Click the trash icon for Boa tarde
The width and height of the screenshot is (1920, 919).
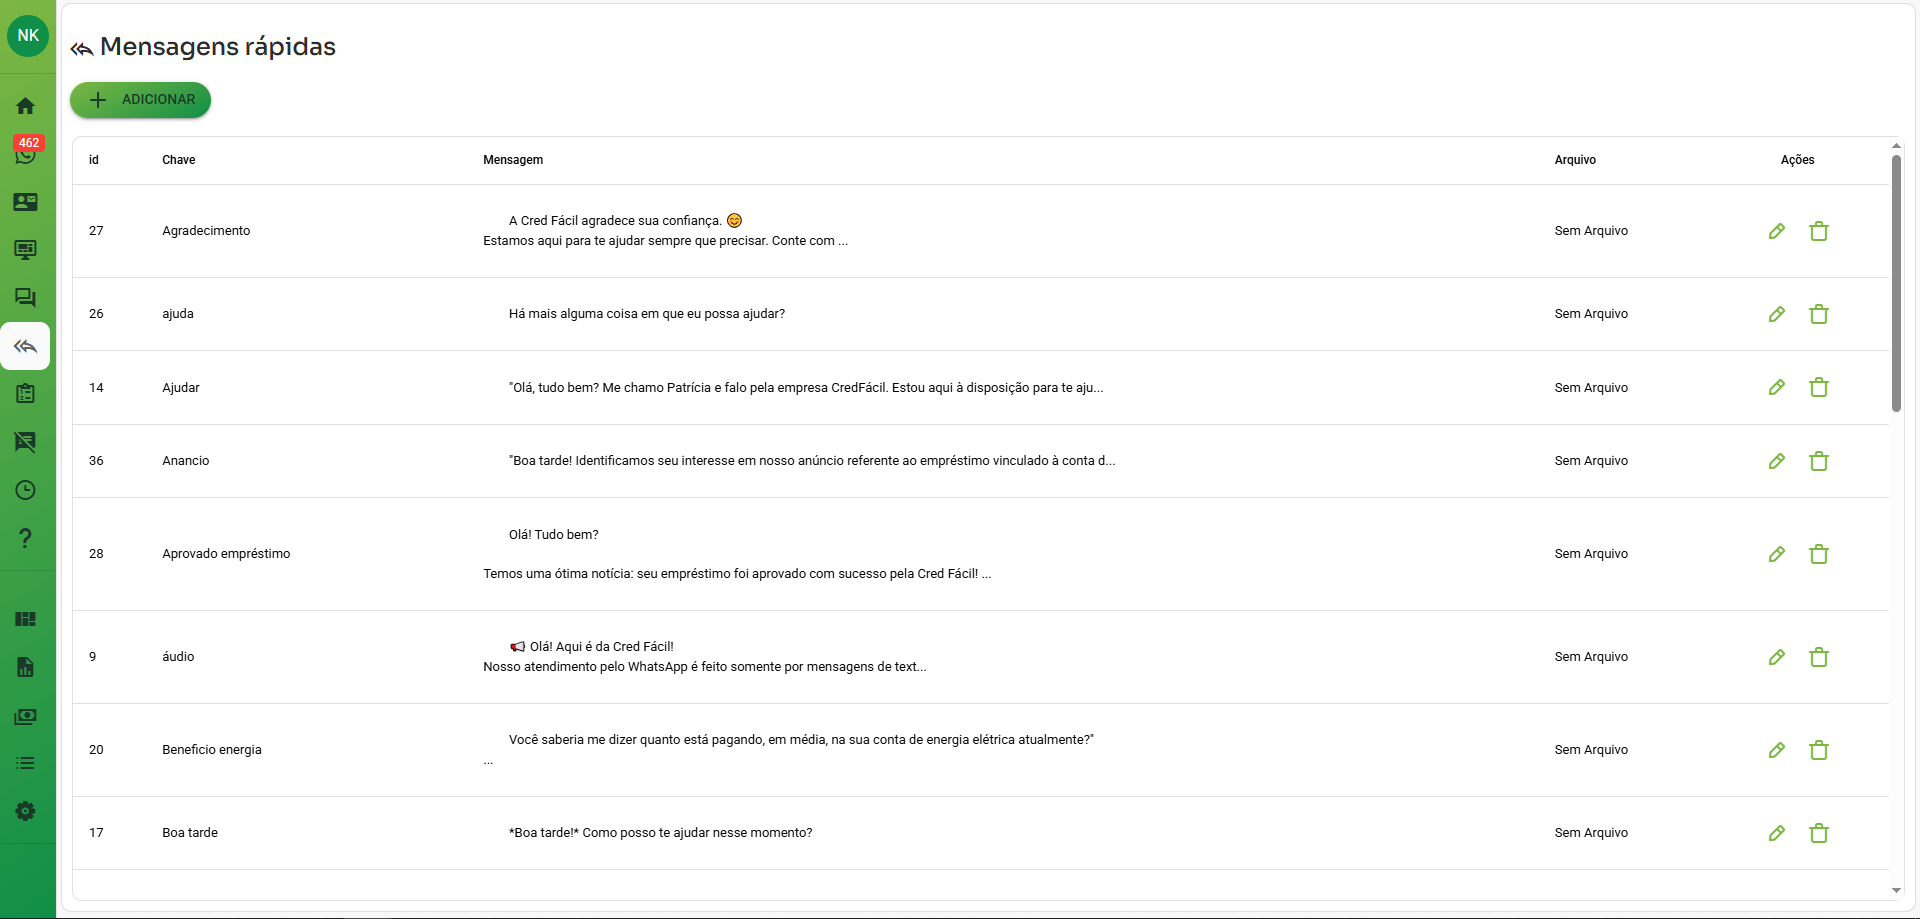[x=1818, y=833]
